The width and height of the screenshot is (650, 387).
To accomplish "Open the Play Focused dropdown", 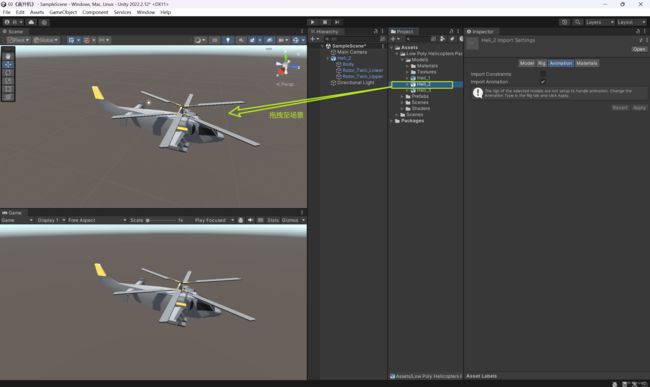I will click(x=214, y=220).
